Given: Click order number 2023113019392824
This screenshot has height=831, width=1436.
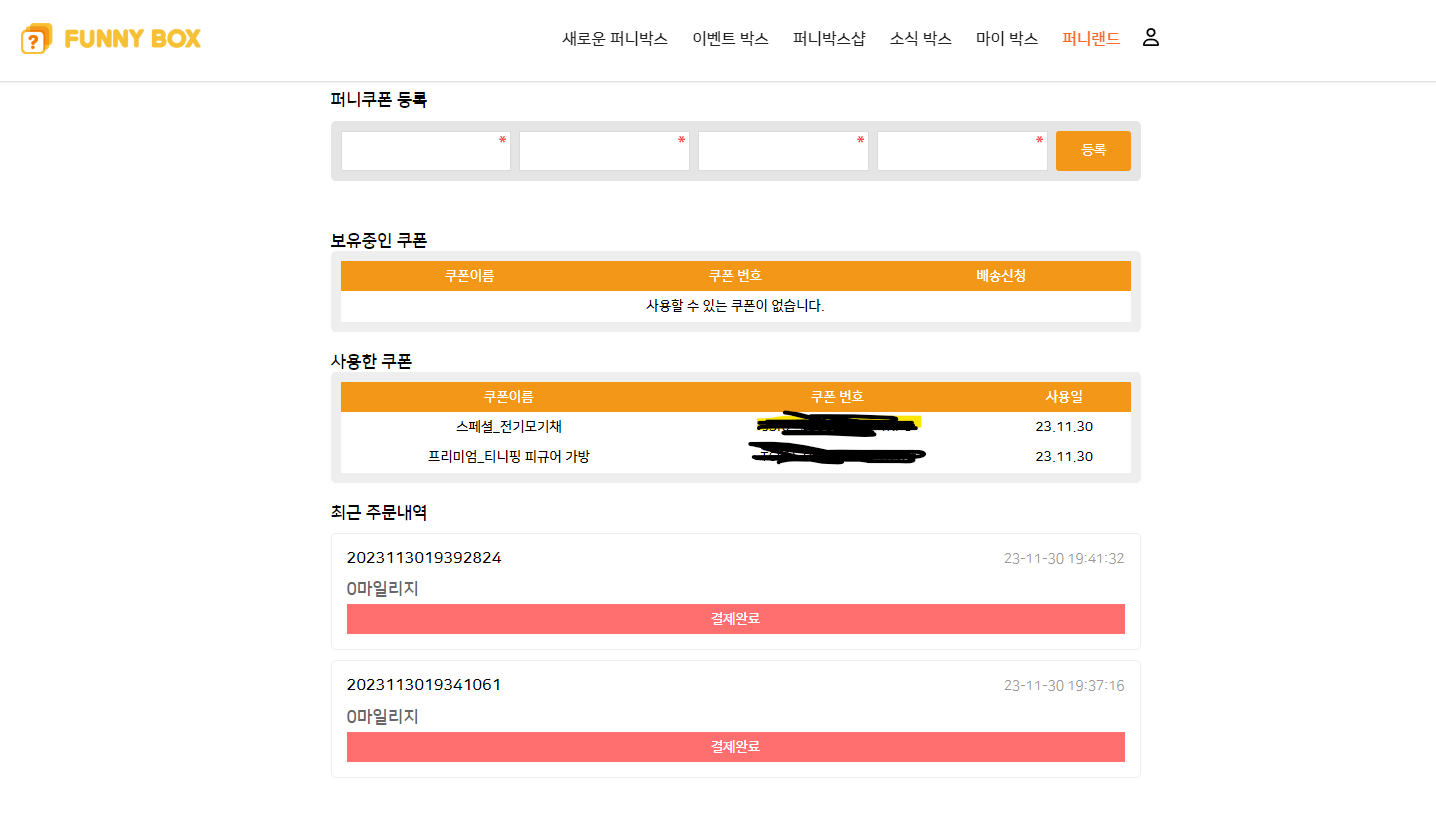Looking at the screenshot, I should point(424,558).
